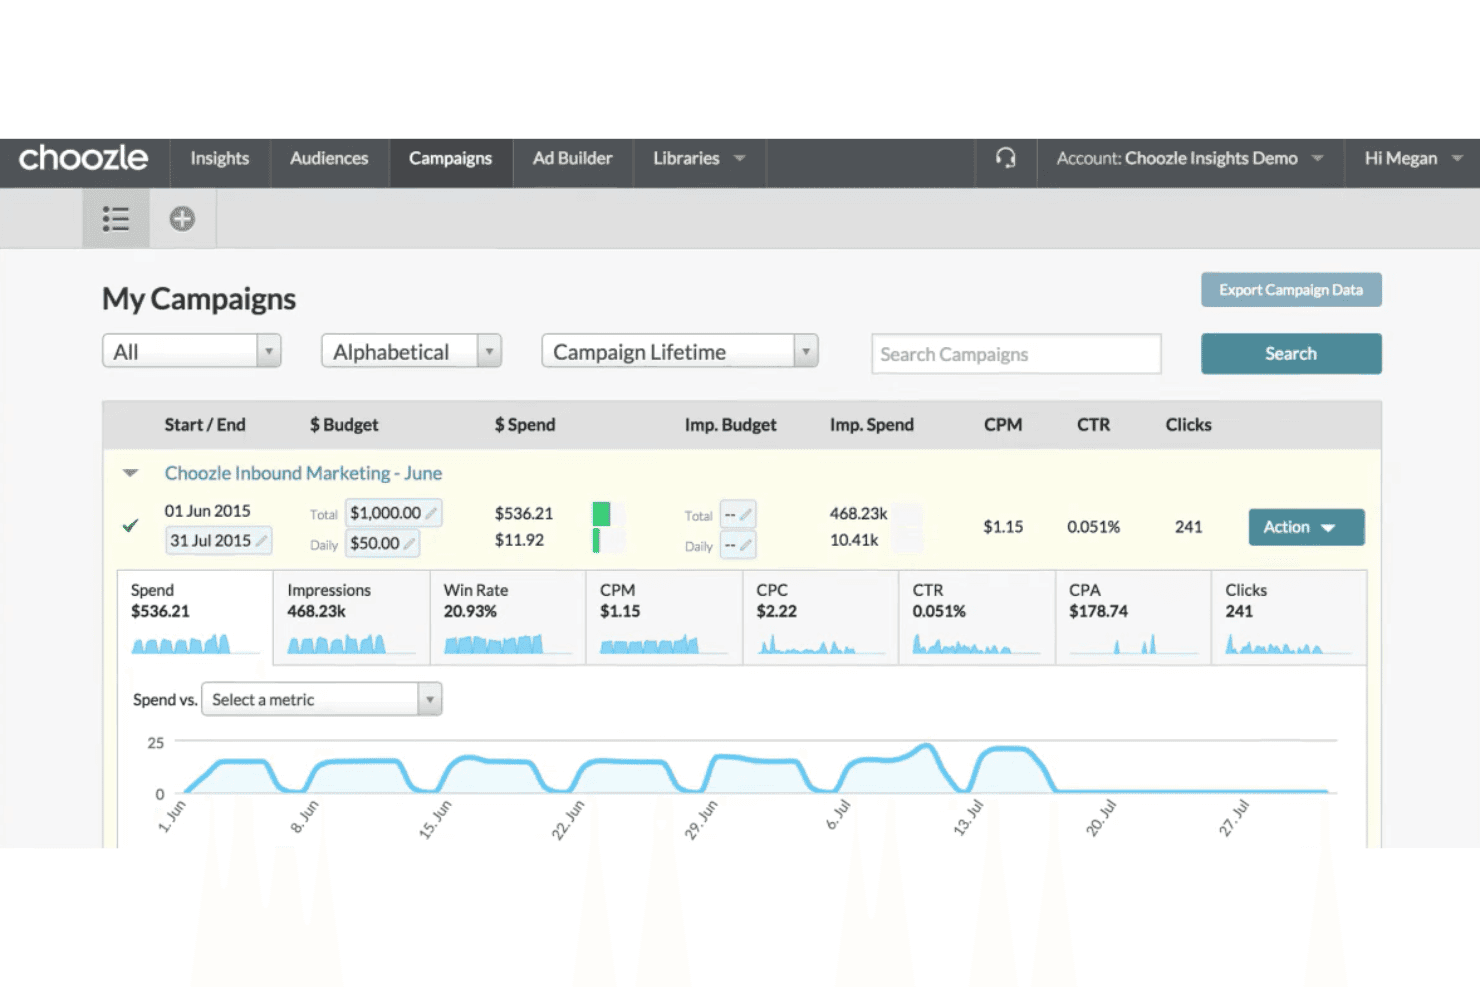The width and height of the screenshot is (1480, 987).
Task: Edit the end date 31 Jul 2015
Action: tap(219, 541)
